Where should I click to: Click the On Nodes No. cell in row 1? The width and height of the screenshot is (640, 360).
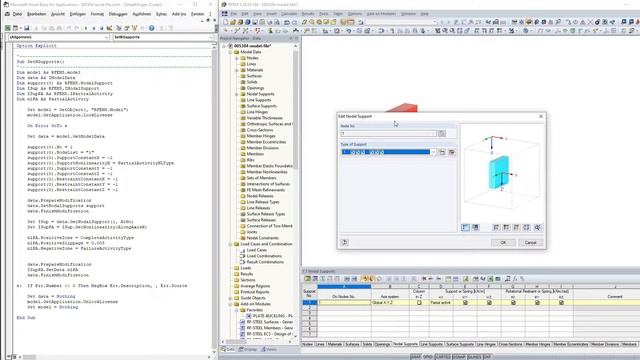pyautogui.click(x=344, y=302)
